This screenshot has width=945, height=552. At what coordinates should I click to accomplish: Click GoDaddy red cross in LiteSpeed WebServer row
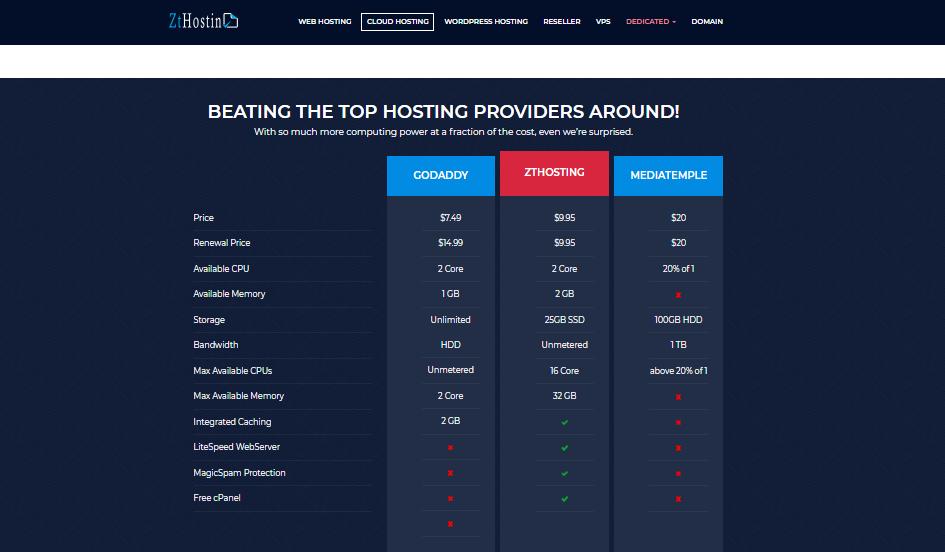point(450,448)
